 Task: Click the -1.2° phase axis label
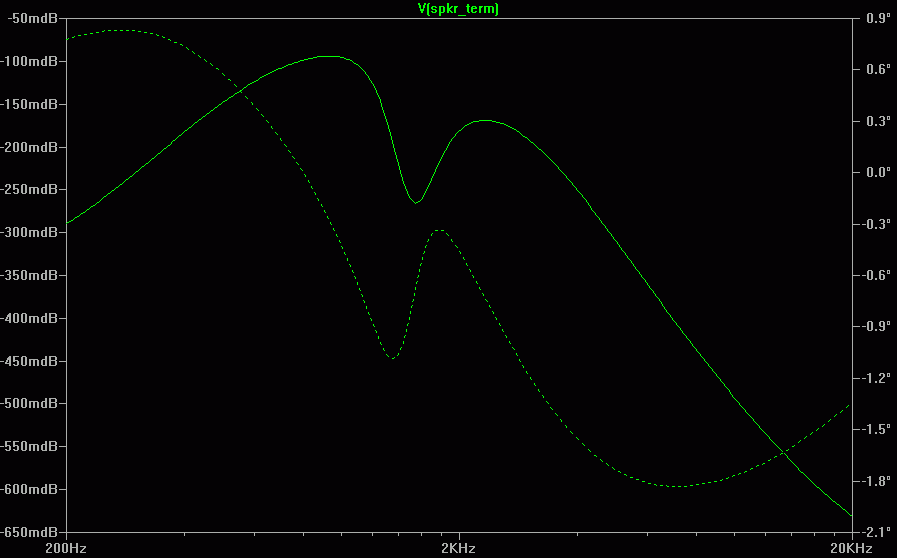click(875, 378)
